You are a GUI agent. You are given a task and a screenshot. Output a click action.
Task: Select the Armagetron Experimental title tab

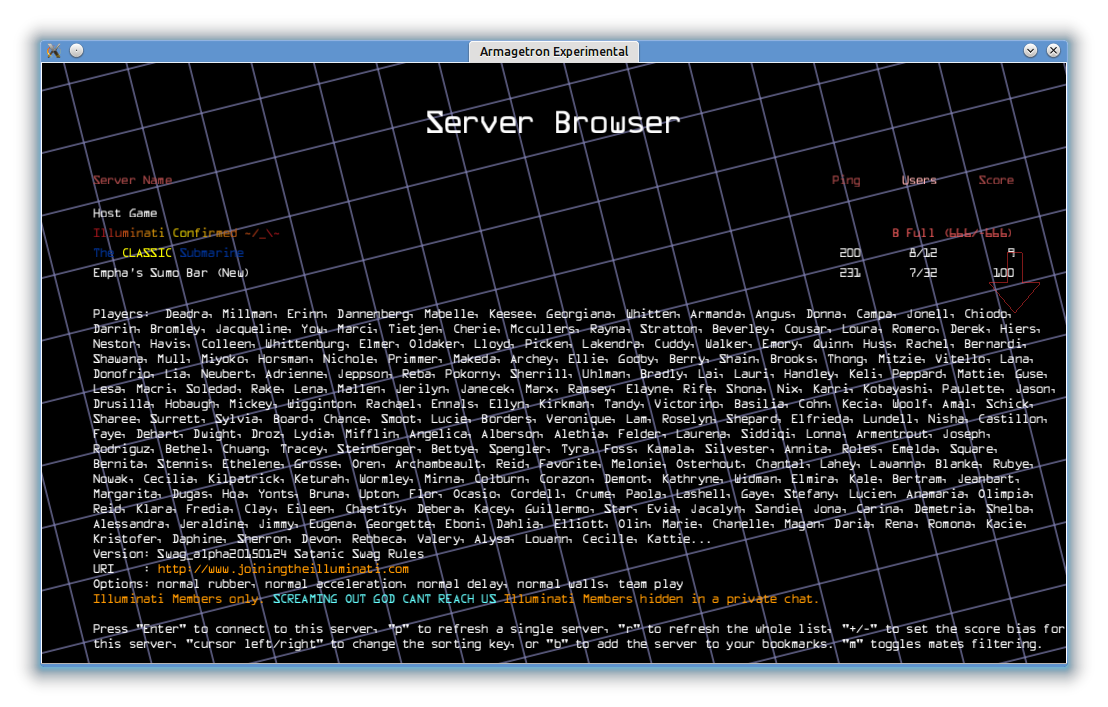pos(553,51)
